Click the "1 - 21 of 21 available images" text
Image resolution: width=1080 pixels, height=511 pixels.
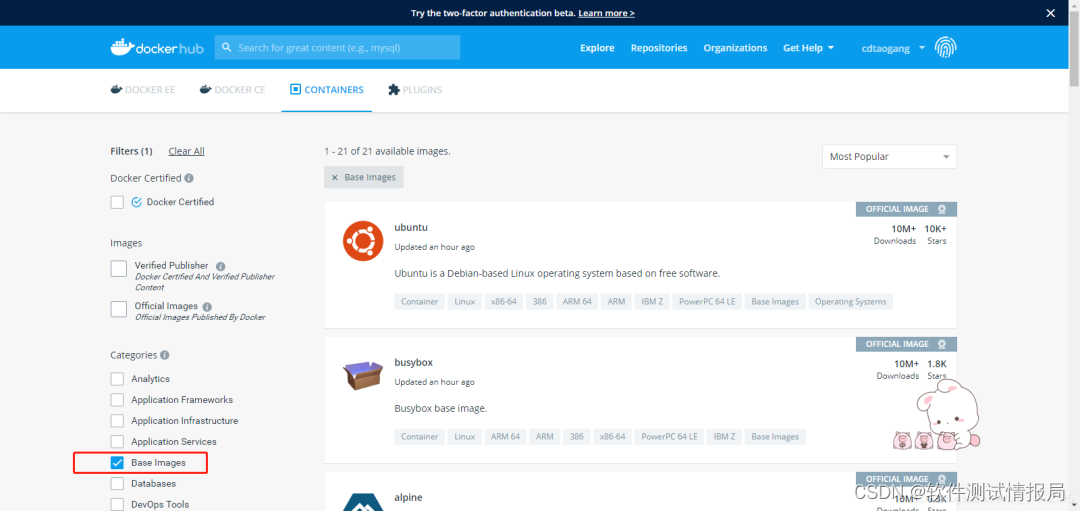387,151
